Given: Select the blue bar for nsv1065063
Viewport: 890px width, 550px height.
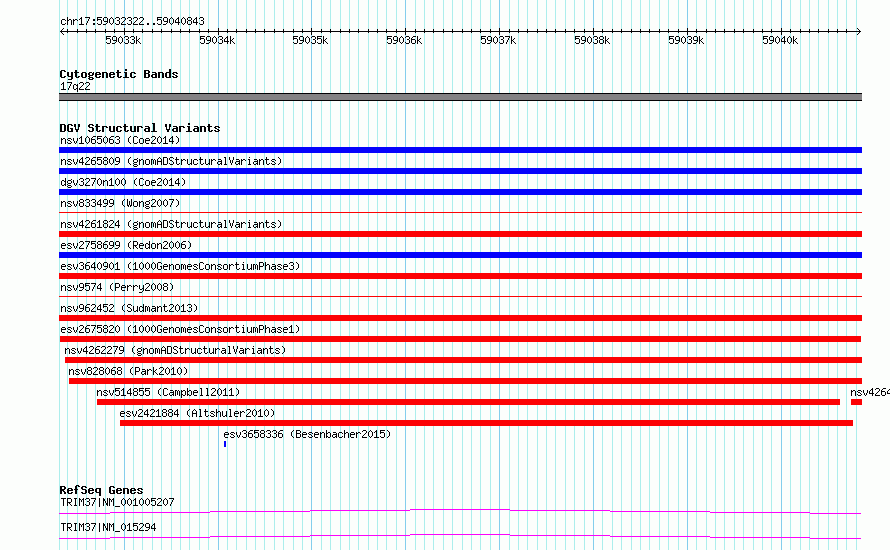Looking at the screenshot, I should tap(460, 150).
